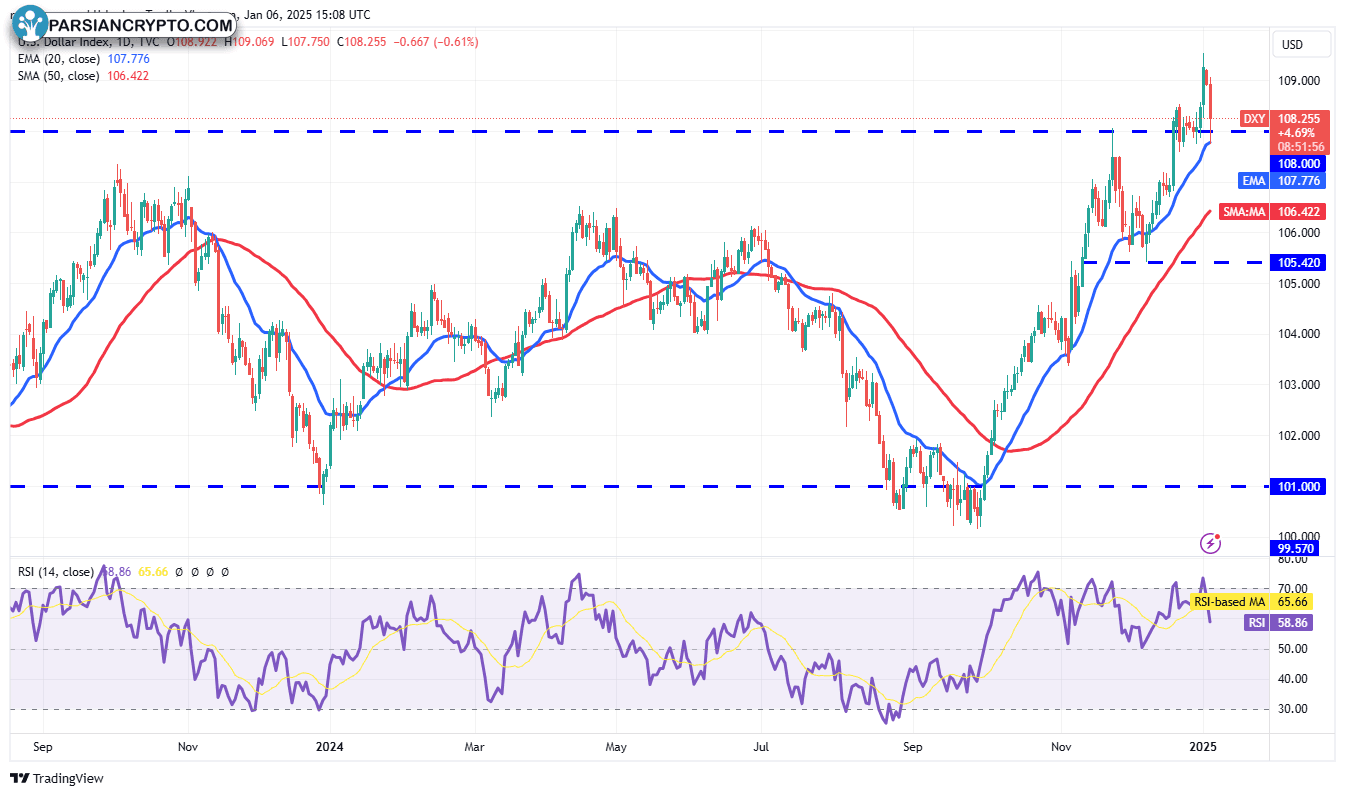Viewport: 1345px width, 796px height.
Task: Click the 65.66 value in RSI legend
Action: click(x=155, y=572)
